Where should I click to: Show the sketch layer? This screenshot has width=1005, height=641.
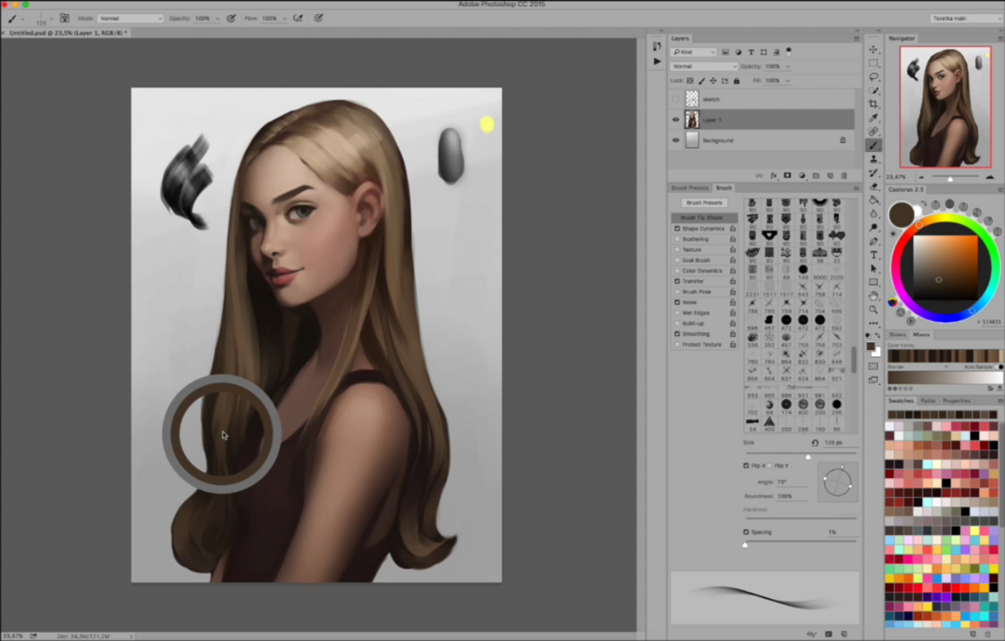[676, 99]
